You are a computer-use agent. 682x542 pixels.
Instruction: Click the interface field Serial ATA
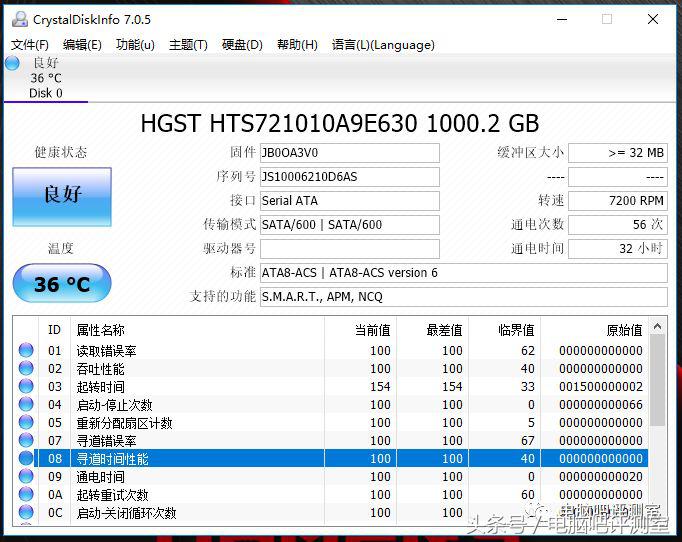[x=350, y=201]
